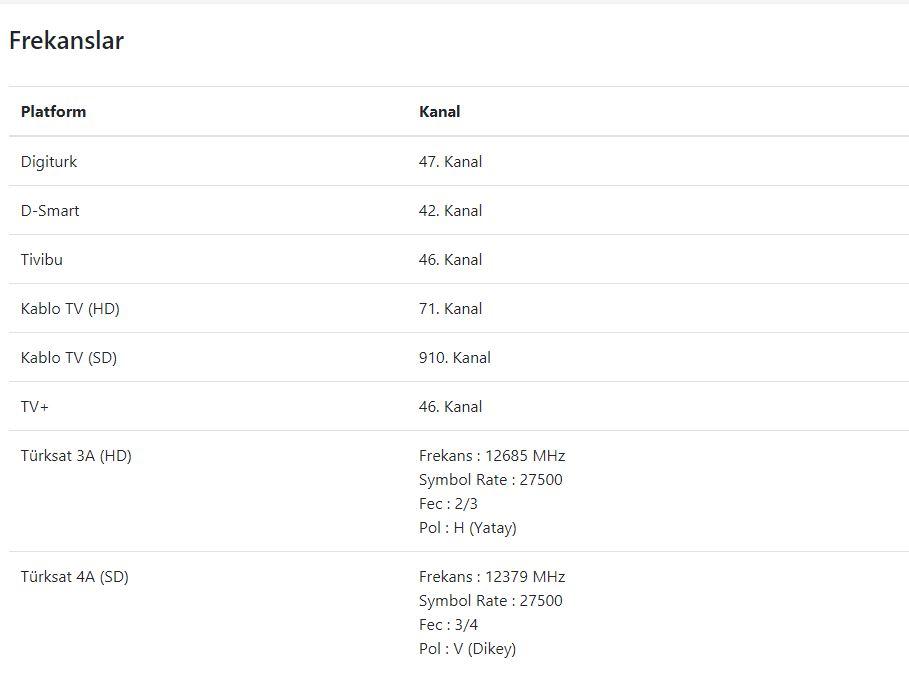Image resolution: width=909 pixels, height=678 pixels.
Task: Select the Digiturk platform cell
Action: click(x=49, y=162)
